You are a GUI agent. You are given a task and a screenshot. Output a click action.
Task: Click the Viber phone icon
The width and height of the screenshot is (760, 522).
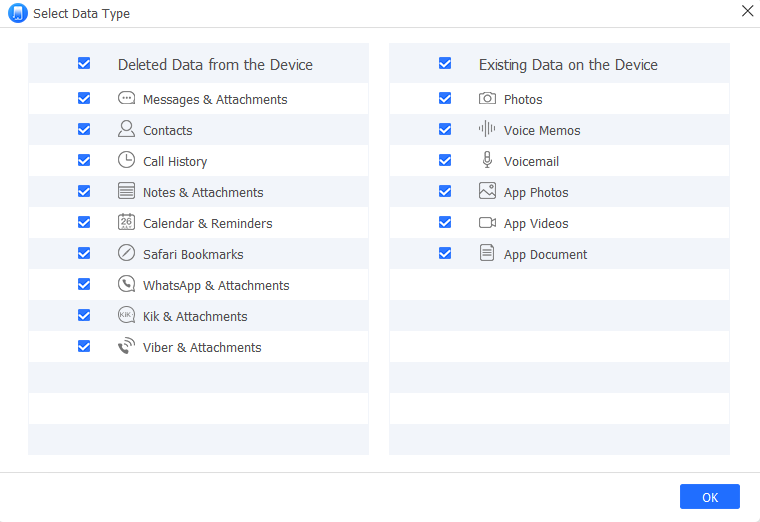click(x=127, y=346)
